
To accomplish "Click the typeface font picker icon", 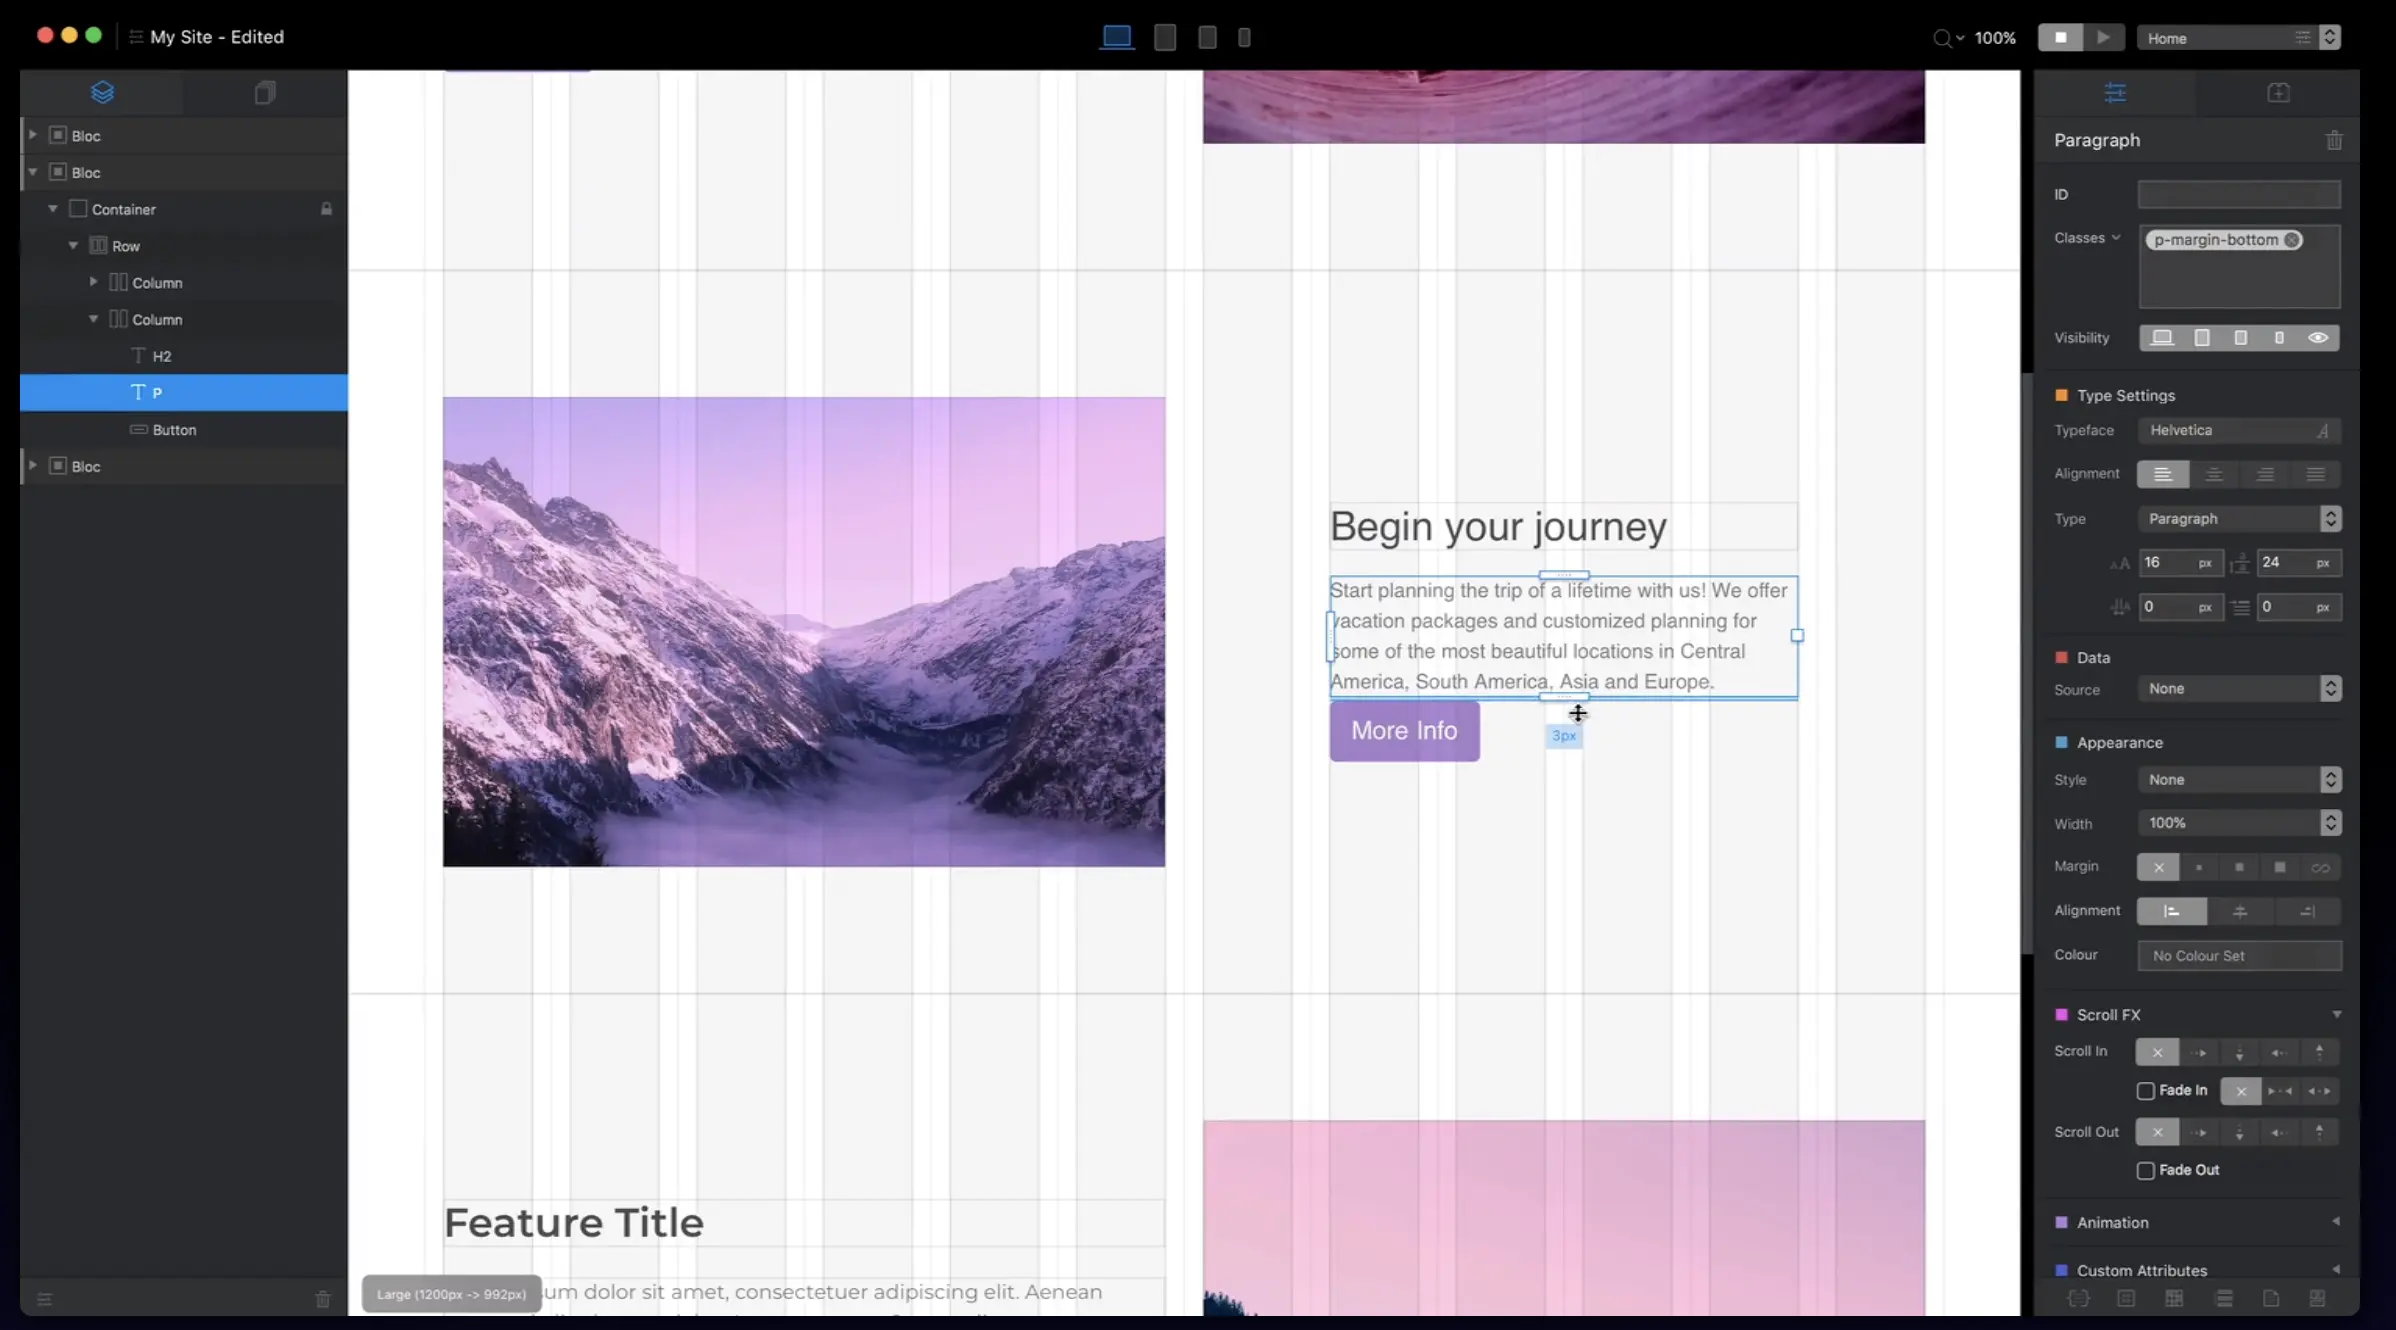I will tap(2322, 431).
